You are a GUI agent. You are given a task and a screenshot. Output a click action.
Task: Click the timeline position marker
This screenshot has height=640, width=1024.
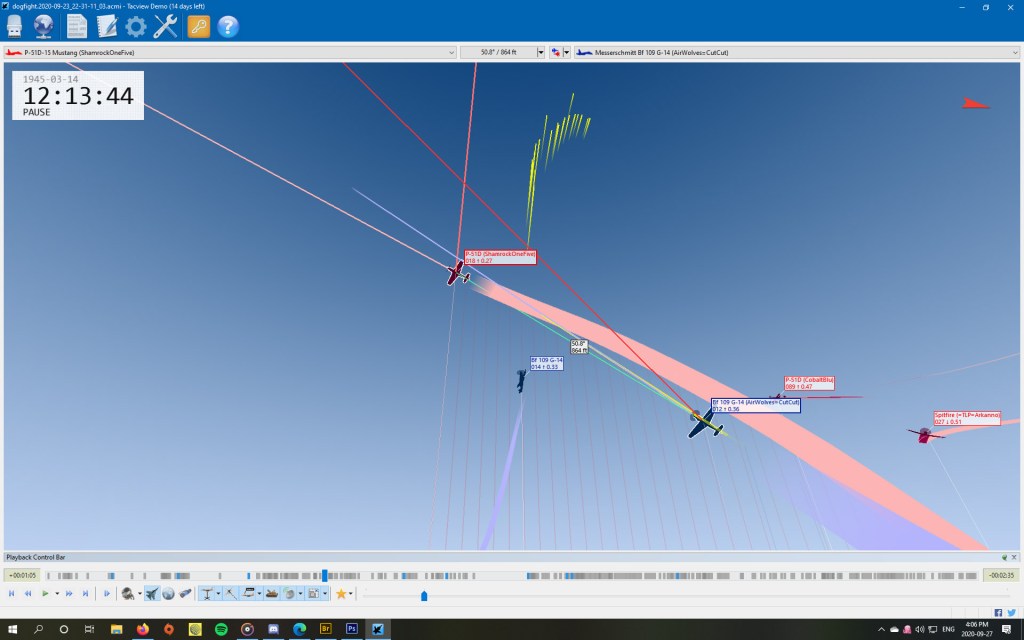tap(324, 575)
